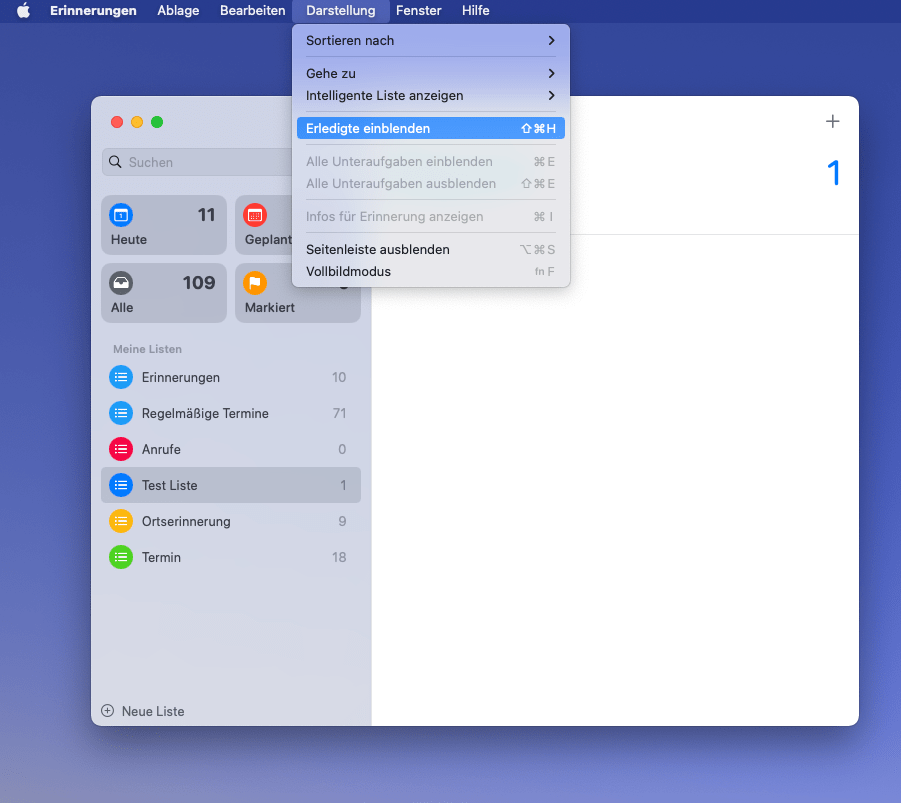Add new reminder with plus icon
901x803 pixels.
832,121
